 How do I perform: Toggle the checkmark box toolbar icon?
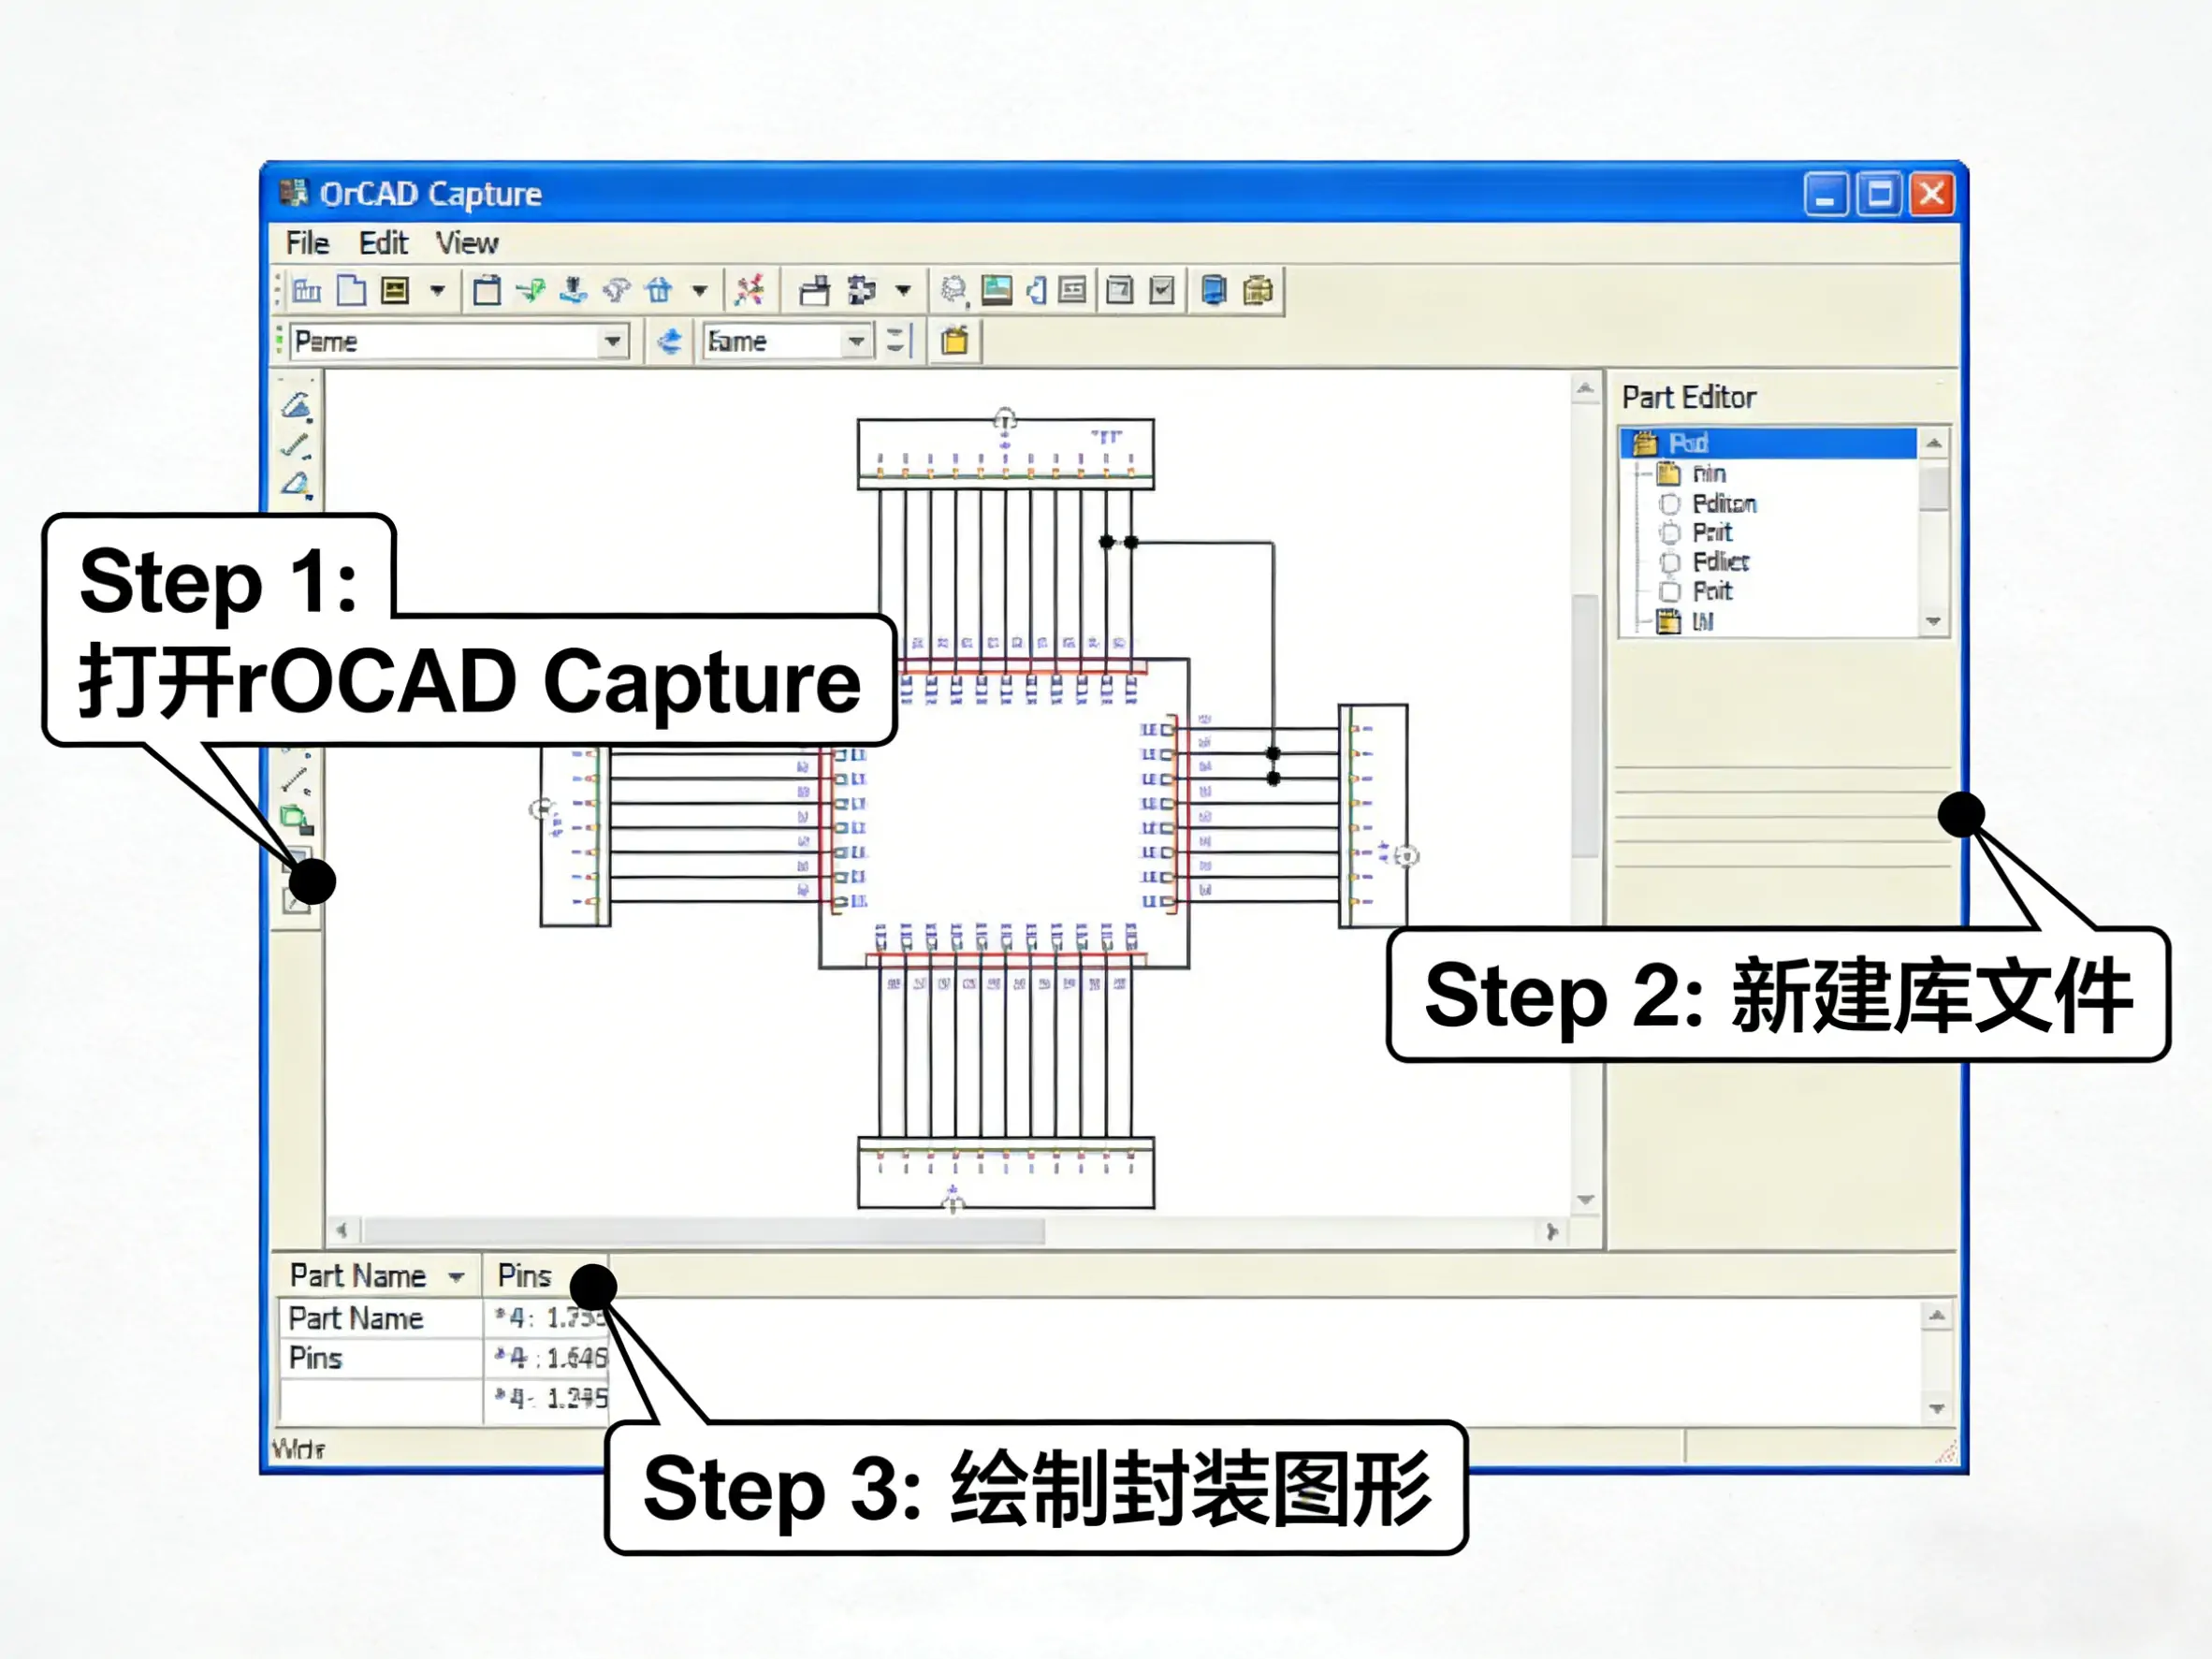(1162, 291)
